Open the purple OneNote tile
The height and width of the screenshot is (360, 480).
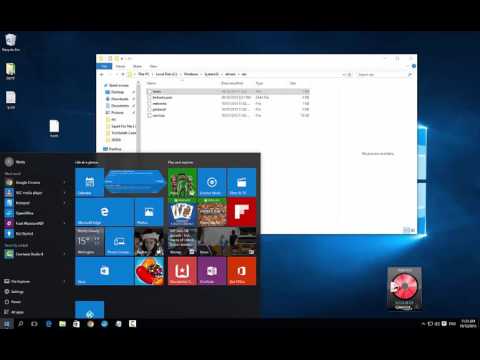[x=212, y=271]
